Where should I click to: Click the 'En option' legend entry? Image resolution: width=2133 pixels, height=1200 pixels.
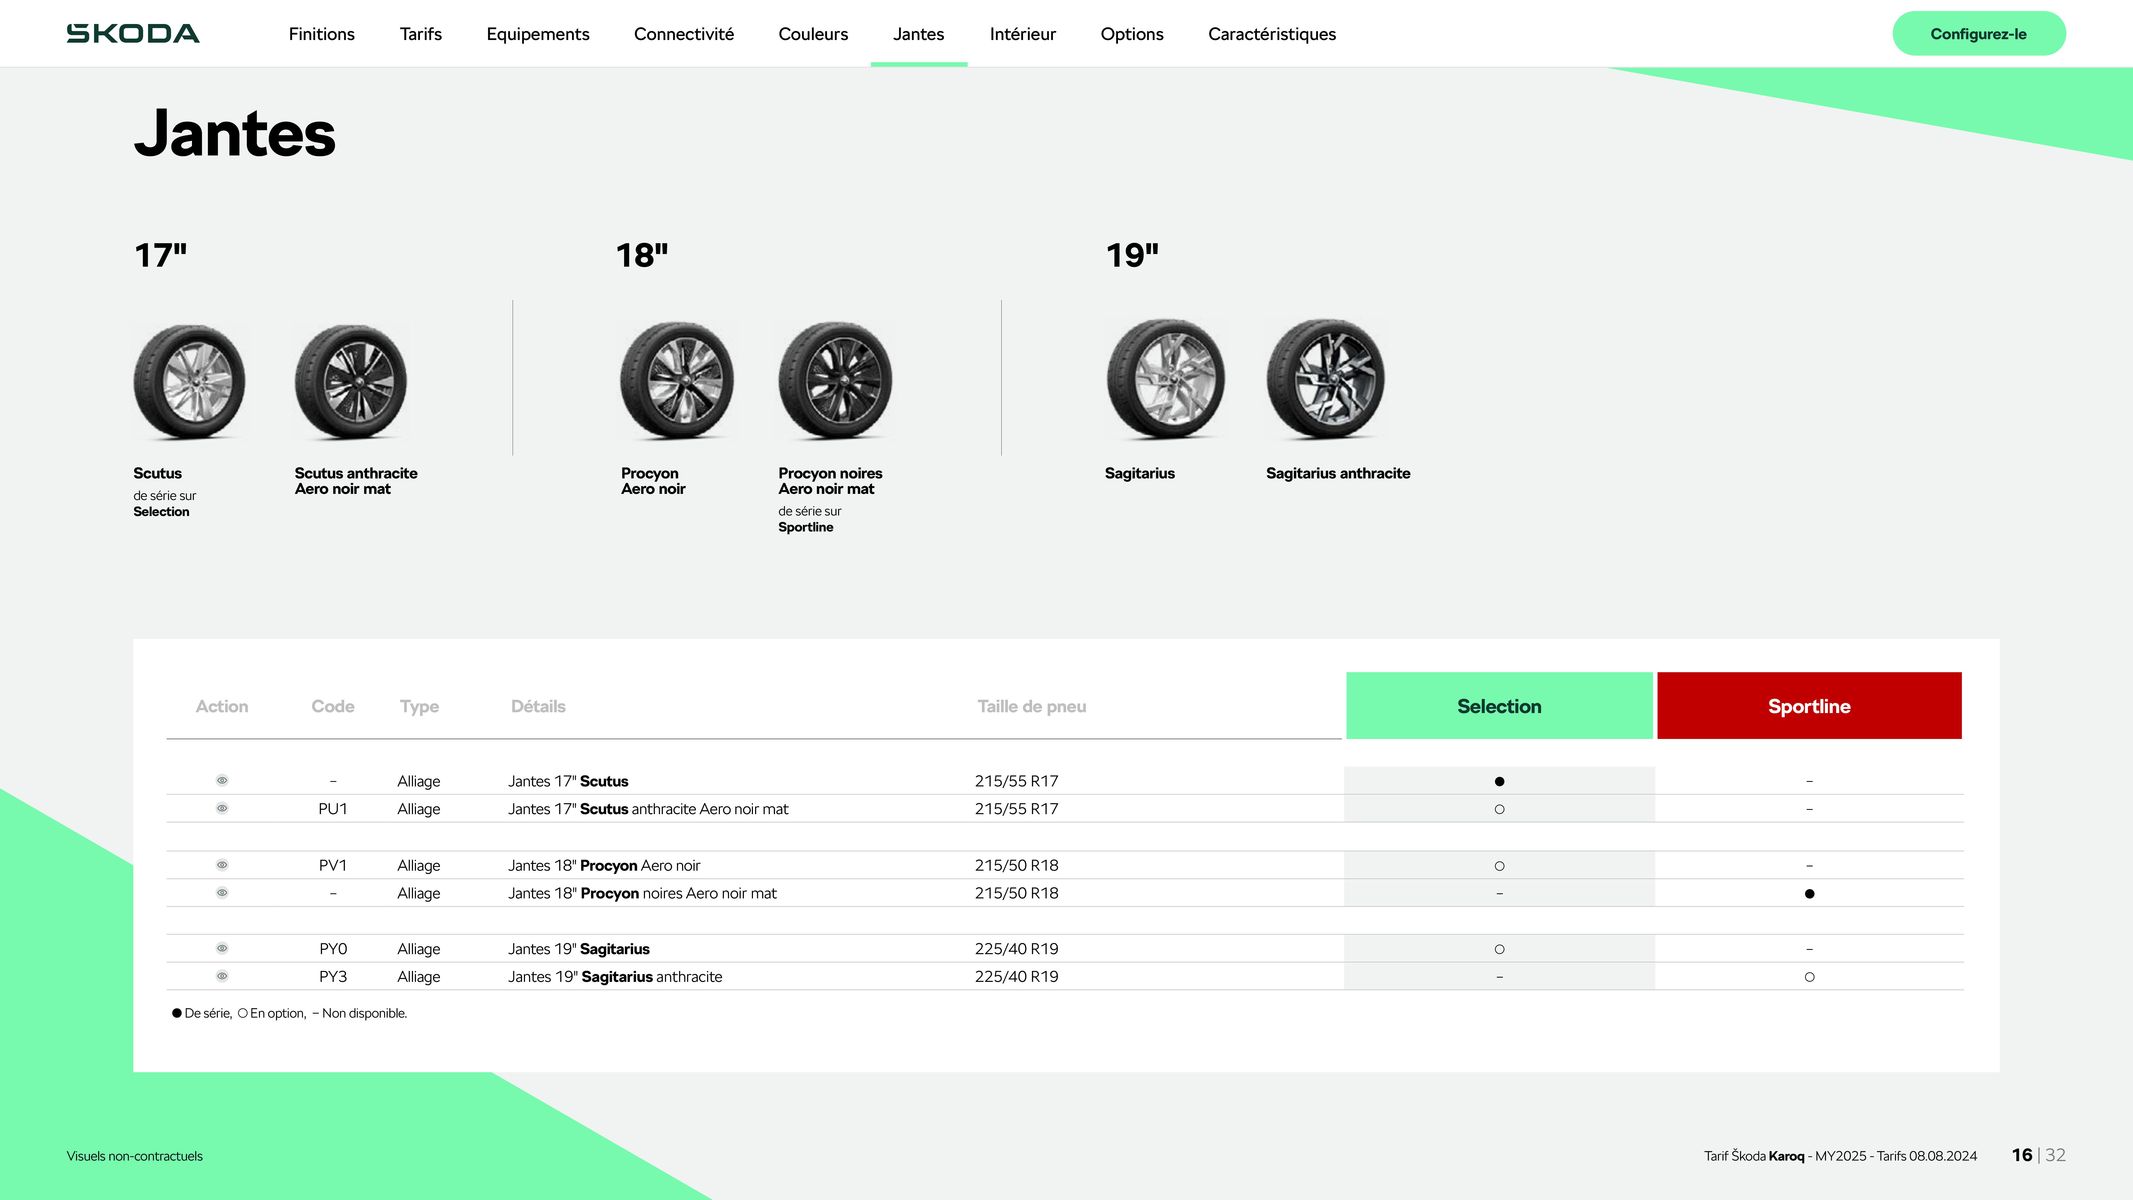point(271,1013)
